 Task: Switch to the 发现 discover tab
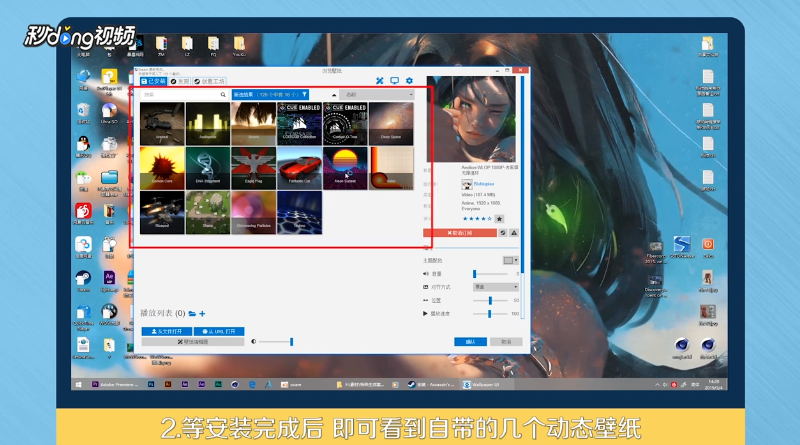click(x=180, y=81)
